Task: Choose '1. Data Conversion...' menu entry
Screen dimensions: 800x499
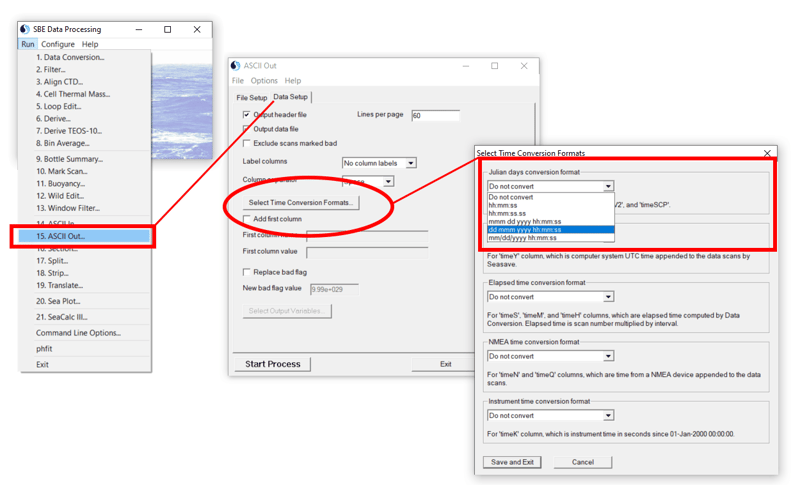Action: 70,57
